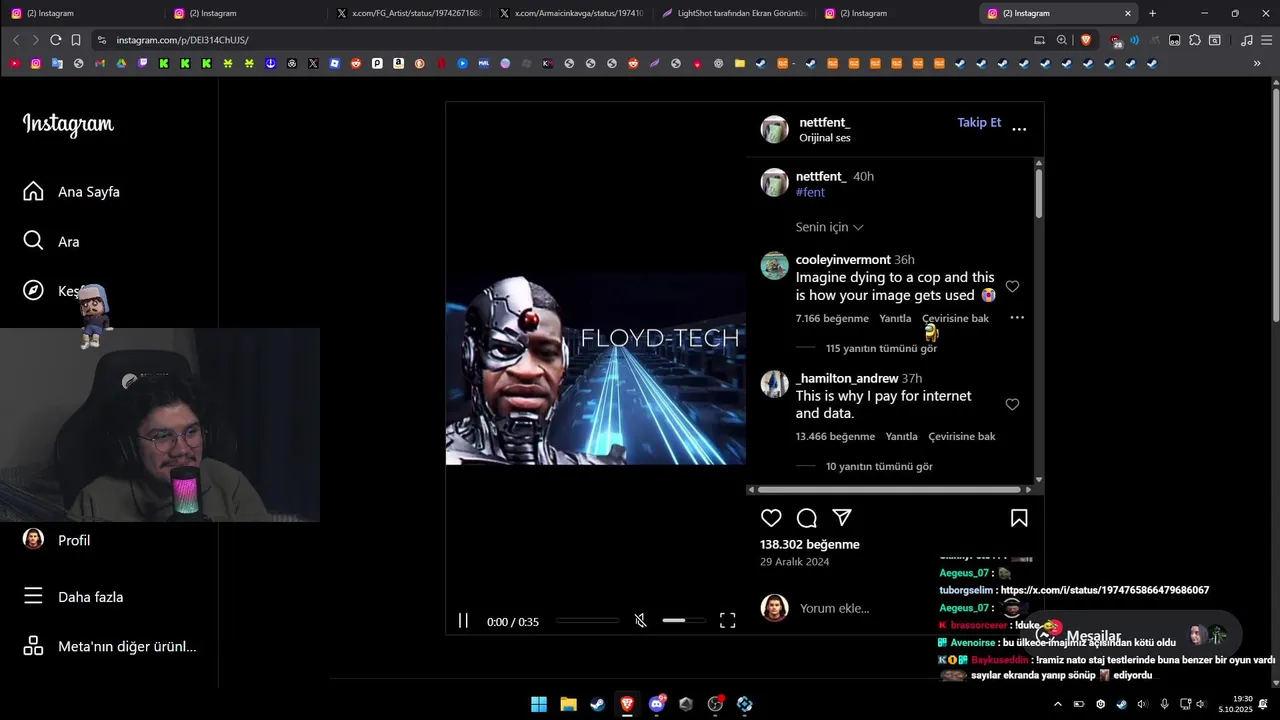Open the post comment bubble icon
This screenshot has width=1280, height=720.
(x=807, y=518)
